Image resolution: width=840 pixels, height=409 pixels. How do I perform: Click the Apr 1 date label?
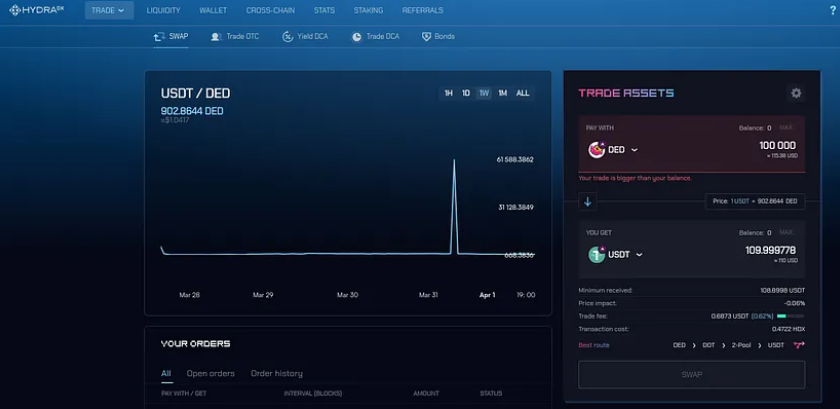pos(487,295)
